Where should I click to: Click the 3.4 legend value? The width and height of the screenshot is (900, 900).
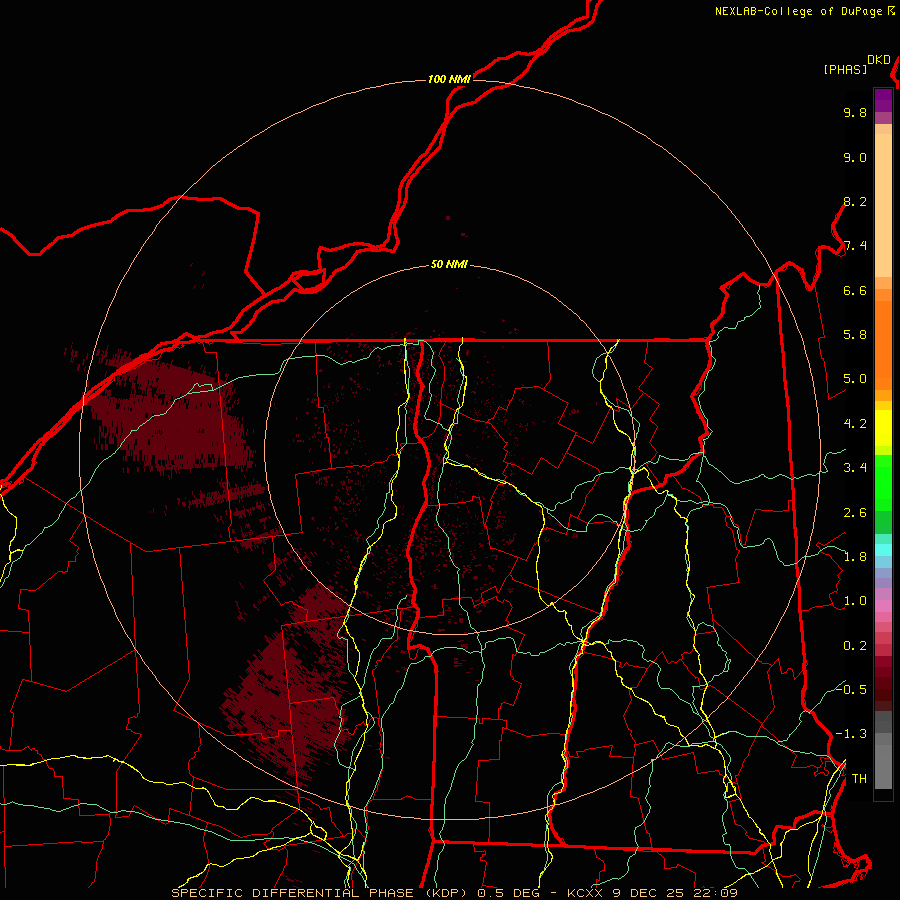tap(855, 468)
